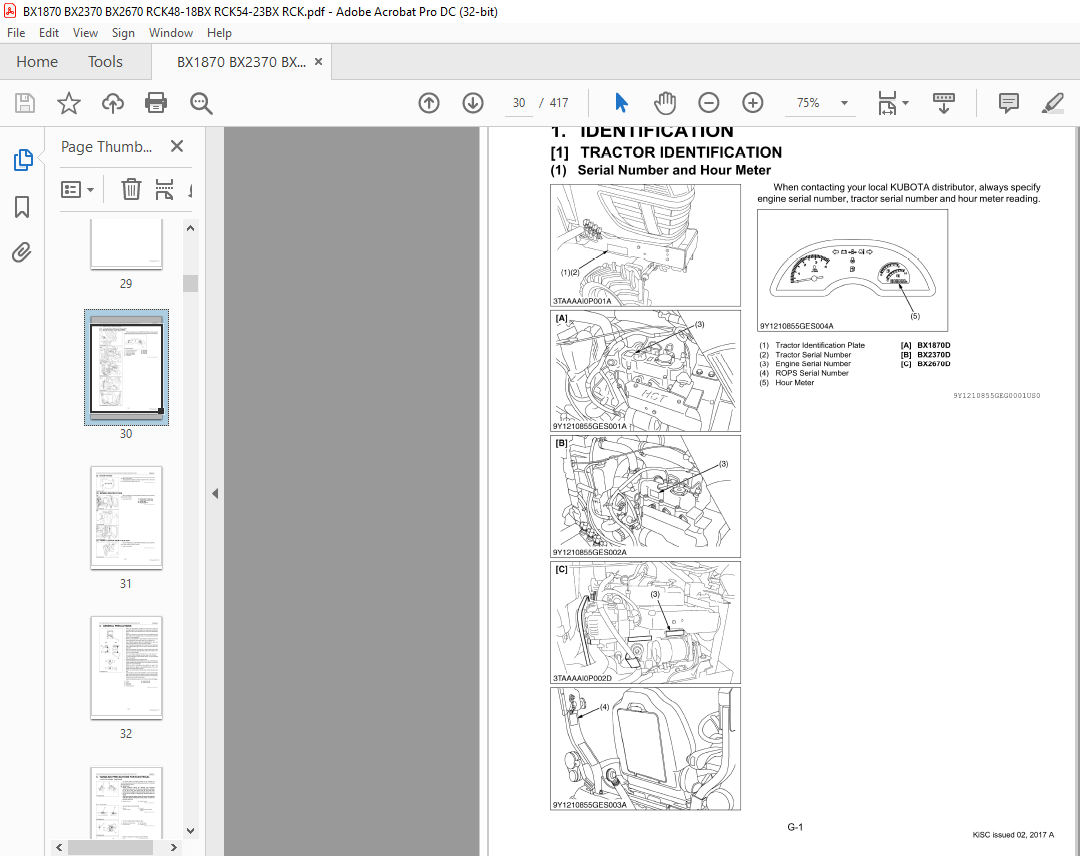Print the document with printer icon
The height and width of the screenshot is (856, 1080).
156,103
